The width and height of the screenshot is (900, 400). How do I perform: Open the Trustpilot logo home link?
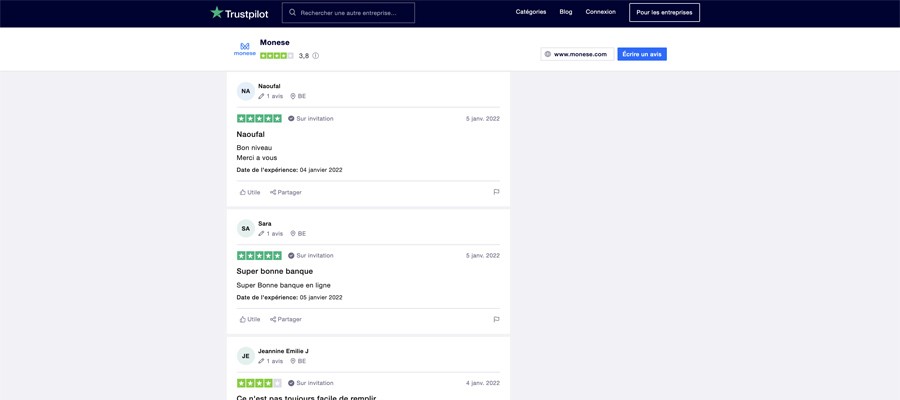(x=239, y=13)
